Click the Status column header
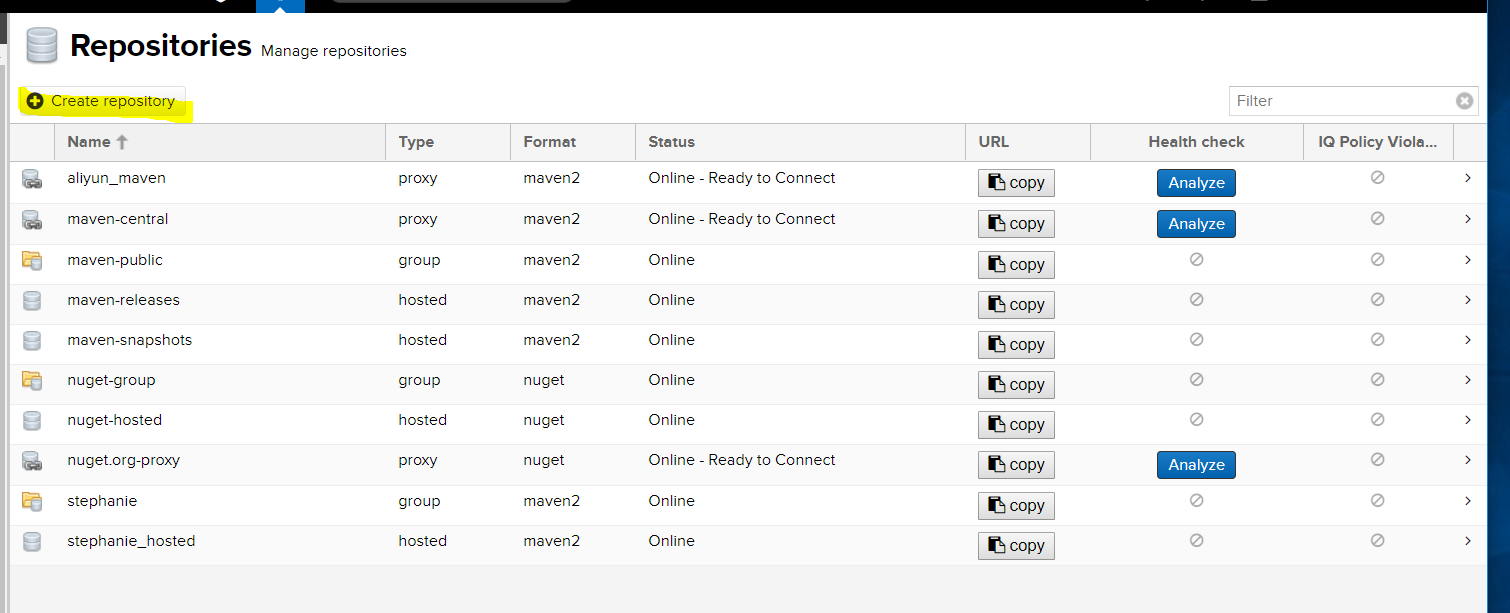 point(671,142)
